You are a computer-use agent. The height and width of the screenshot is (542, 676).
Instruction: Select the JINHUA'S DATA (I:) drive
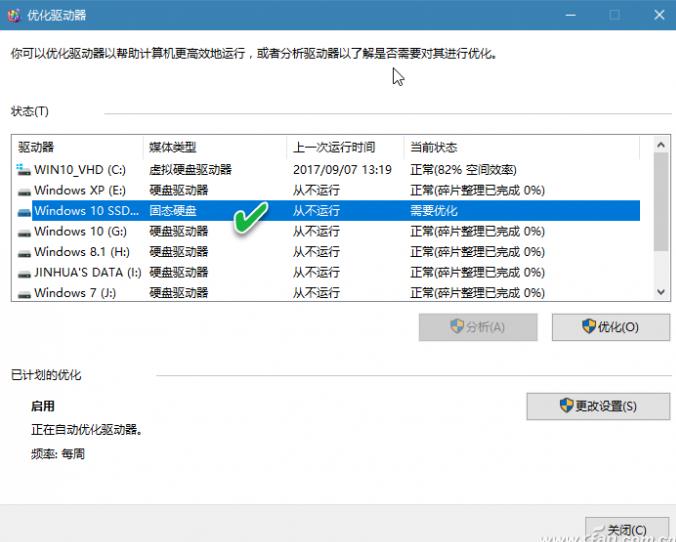[328, 272]
